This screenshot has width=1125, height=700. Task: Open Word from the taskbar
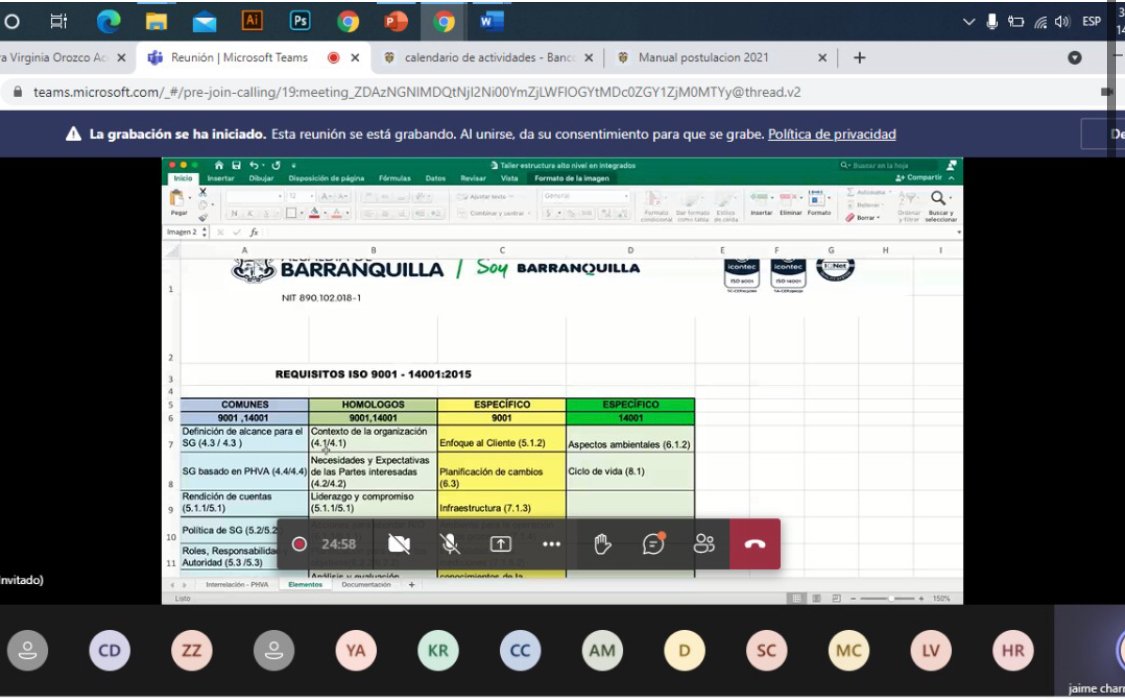tap(491, 20)
